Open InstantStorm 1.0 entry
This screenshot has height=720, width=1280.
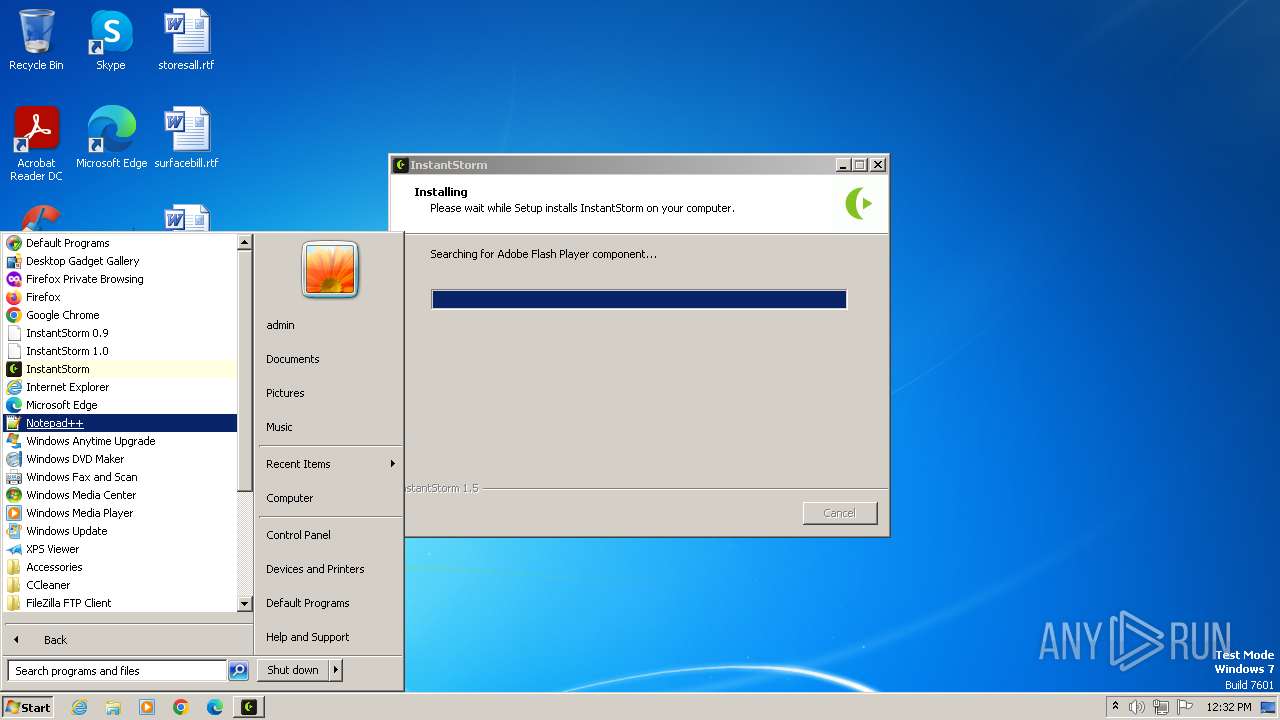point(120,351)
